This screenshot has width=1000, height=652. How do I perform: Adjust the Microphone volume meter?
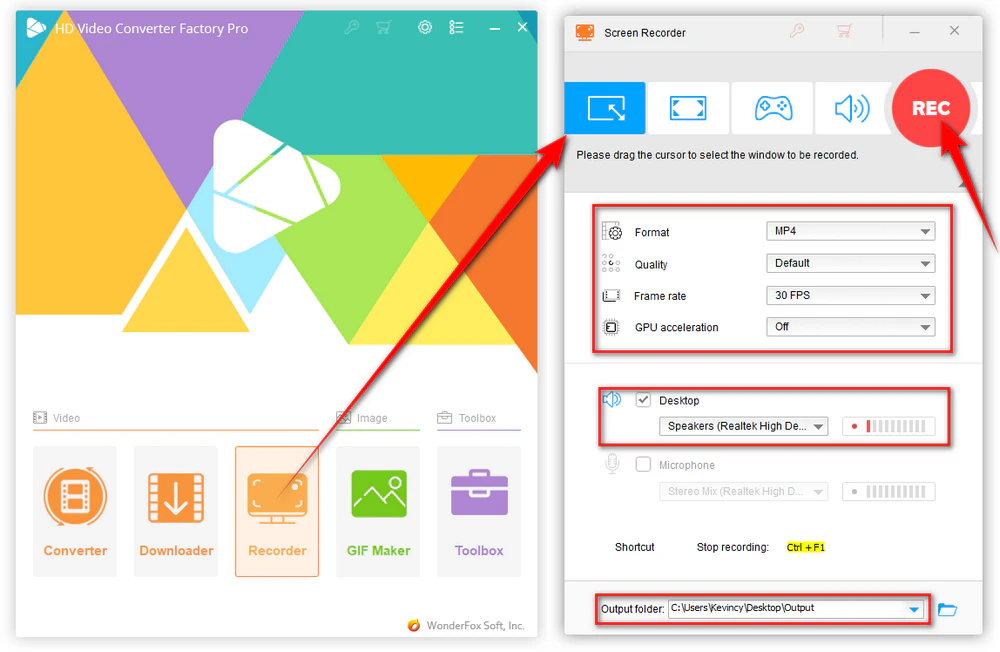click(x=888, y=491)
